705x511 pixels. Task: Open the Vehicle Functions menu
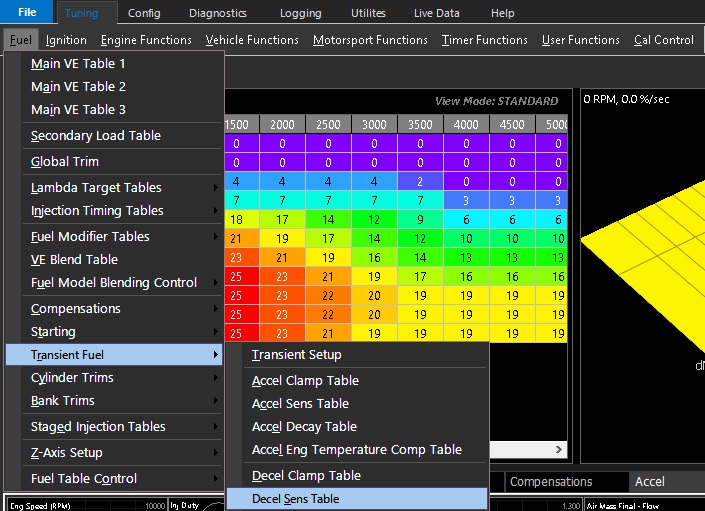[x=252, y=40]
